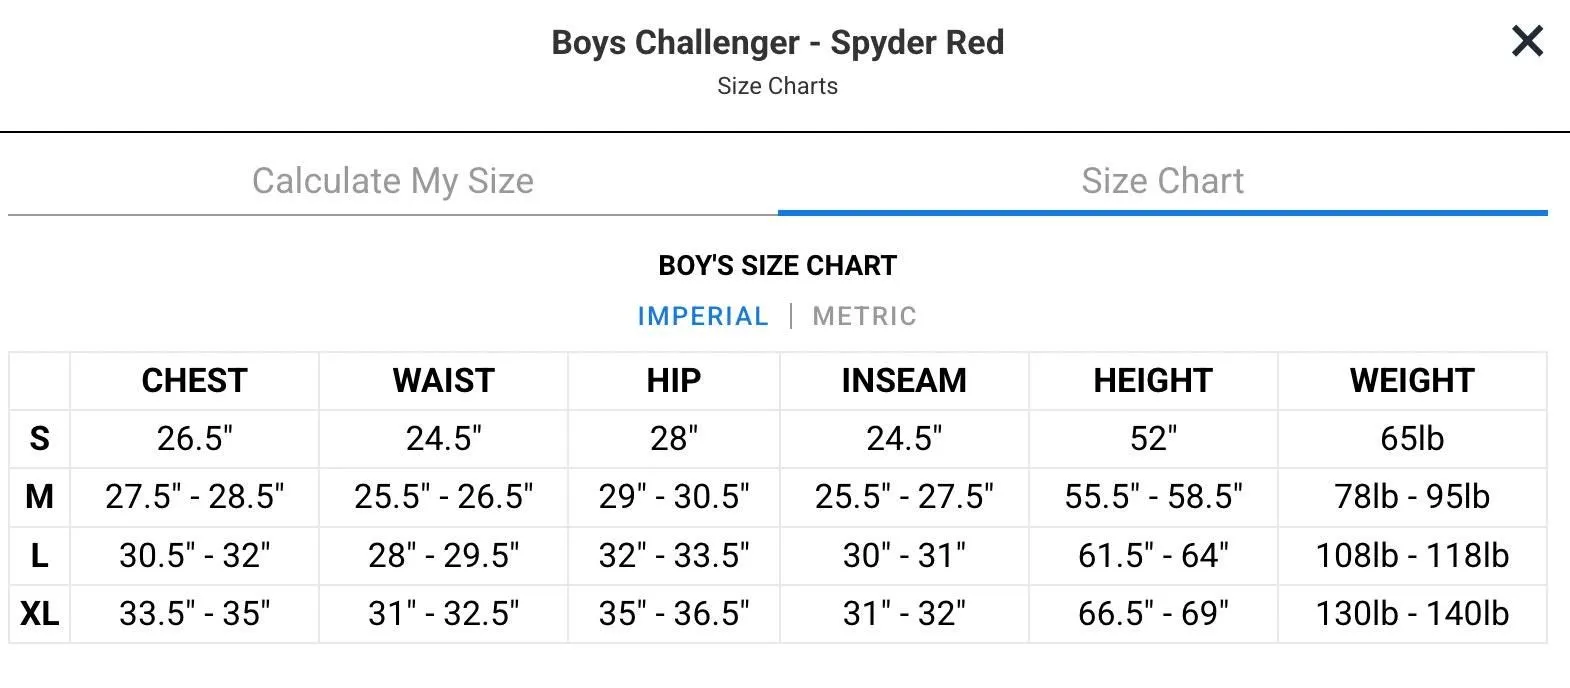Toggle units to Metric
Image resolution: width=1570 pixels, height=688 pixels.
(x=864, y=316)
